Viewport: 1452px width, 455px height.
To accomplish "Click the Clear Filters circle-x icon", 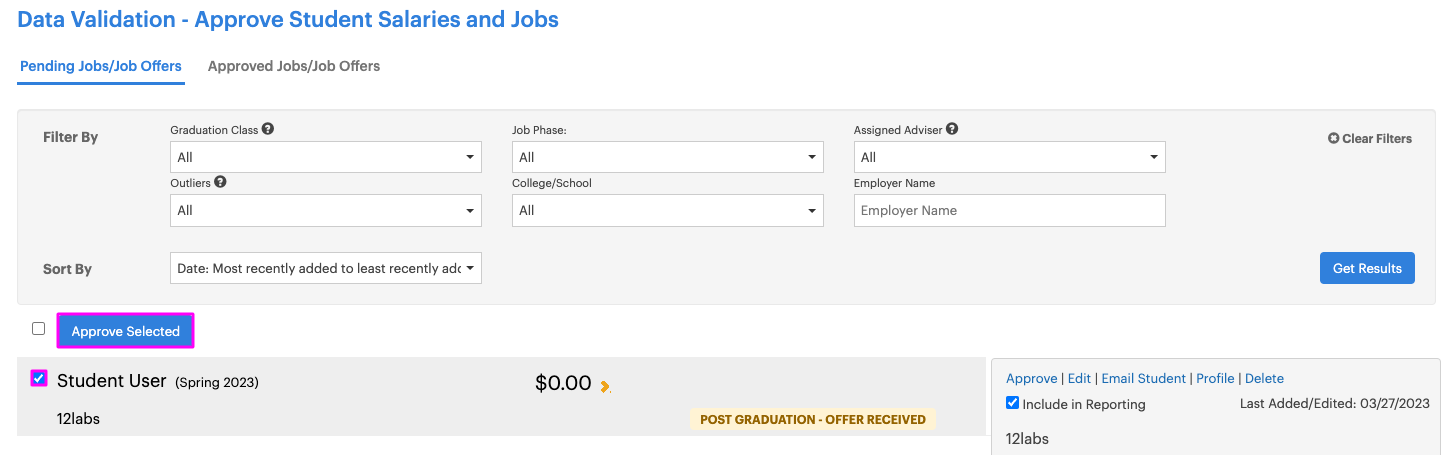I will click(1333, 139).
